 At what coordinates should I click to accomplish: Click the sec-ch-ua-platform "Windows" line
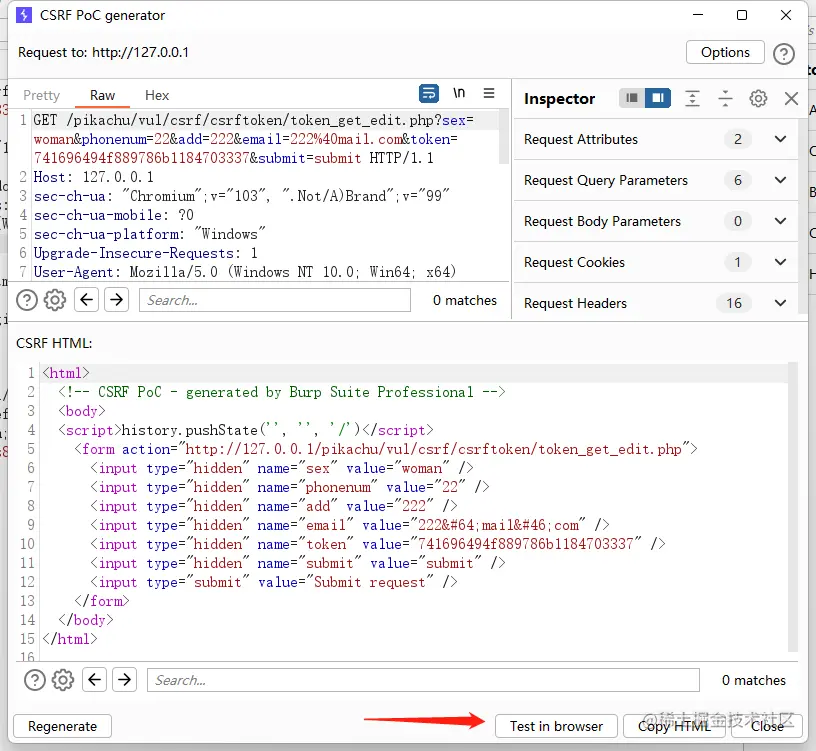click(149, 234)
